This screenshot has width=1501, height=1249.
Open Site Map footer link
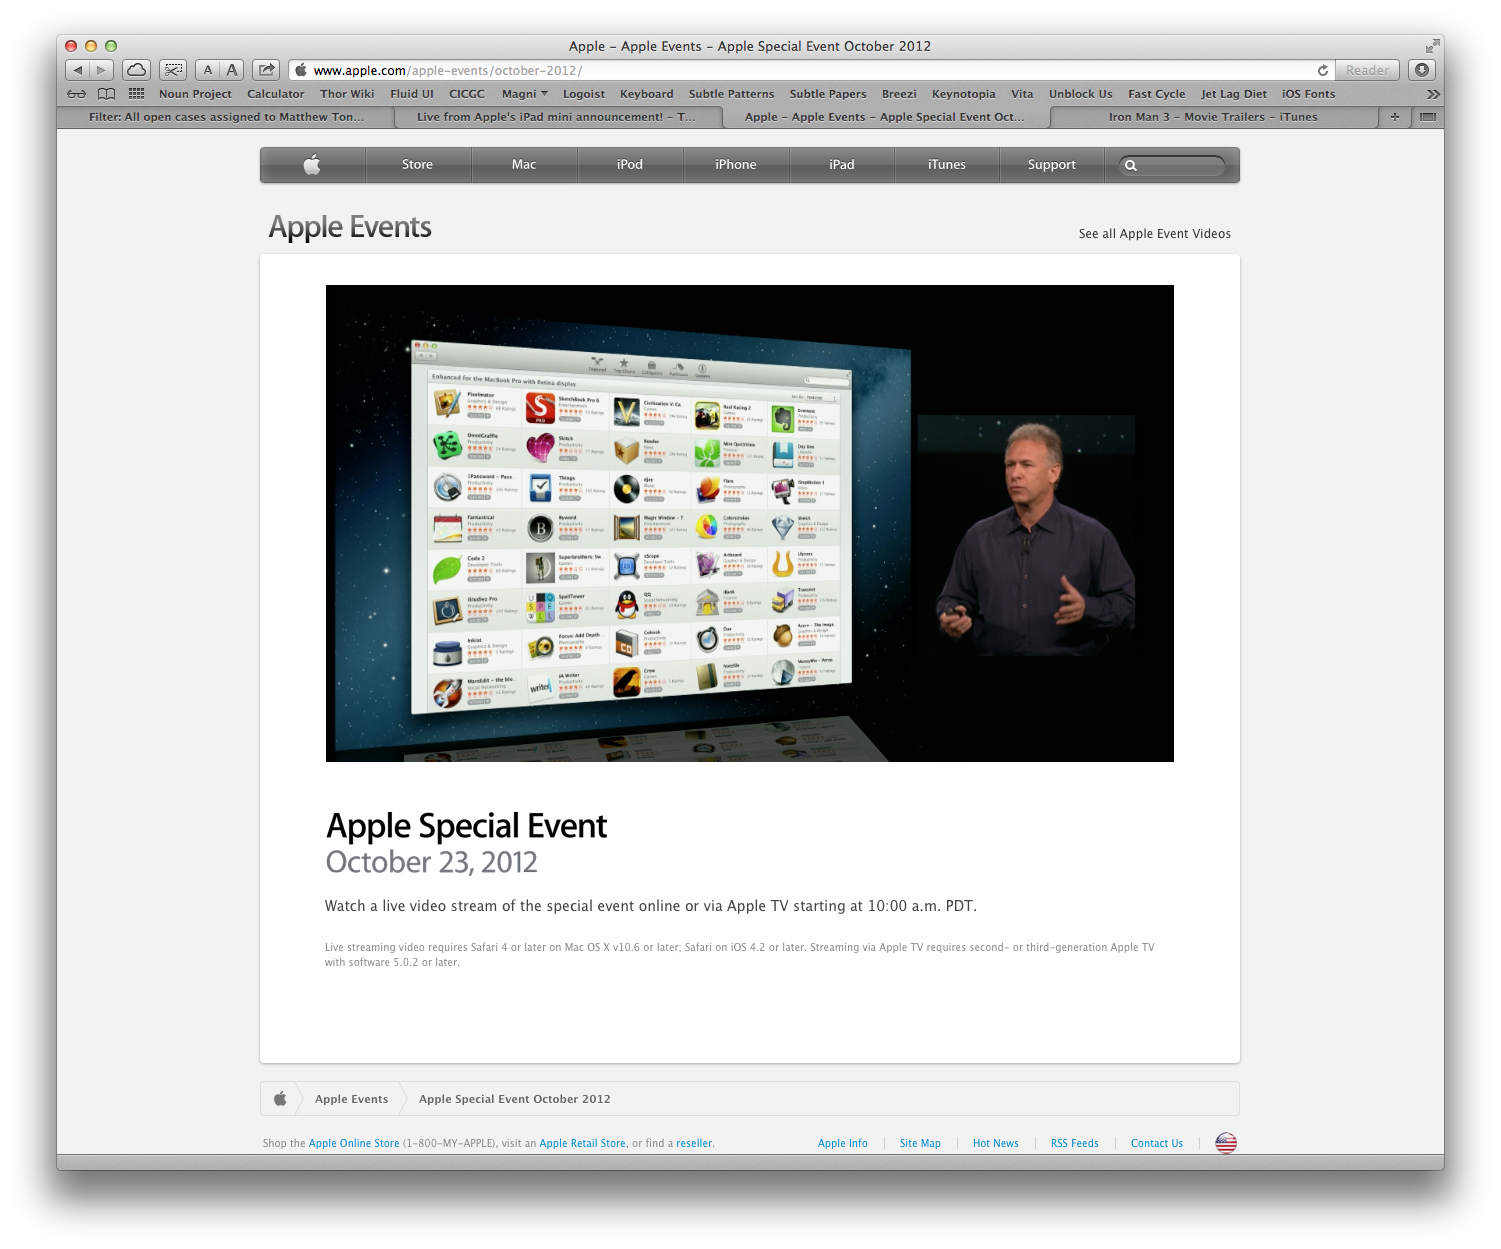click(920, 1143)
